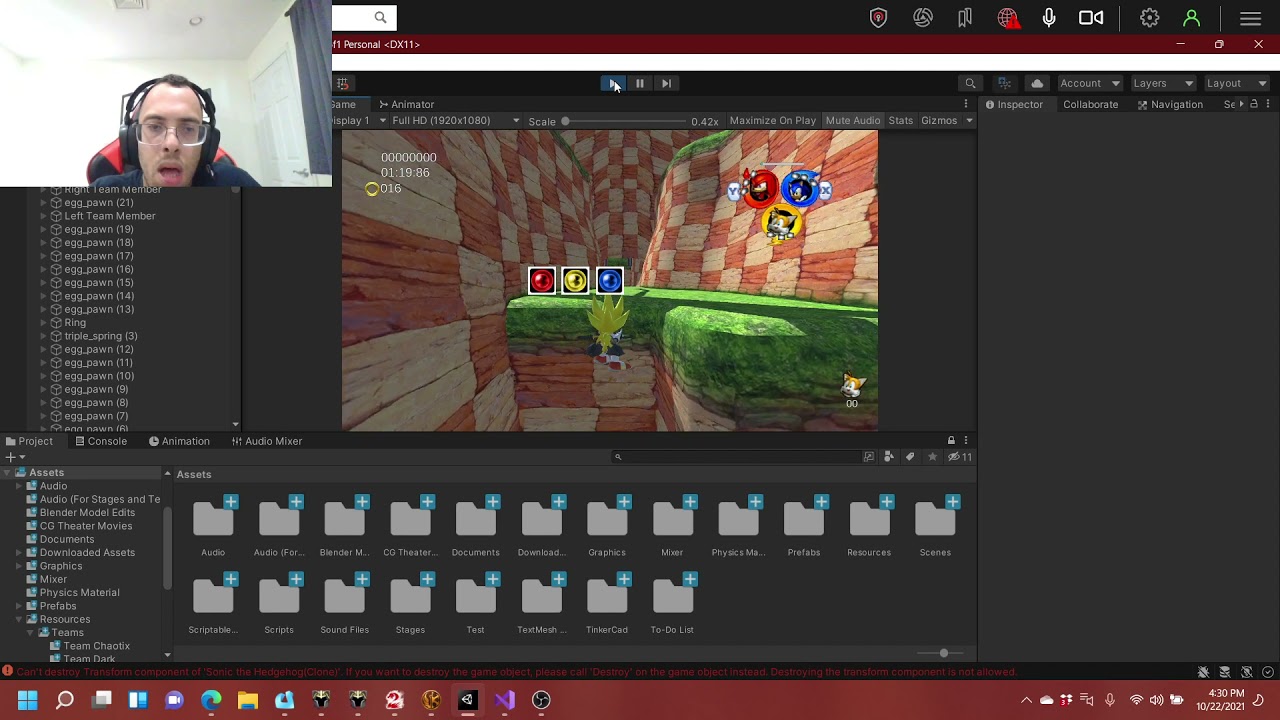Select triple_spring (3) in Hierarchy
The height and width of the screenshot is (720, 1280).
click(101, 336)
